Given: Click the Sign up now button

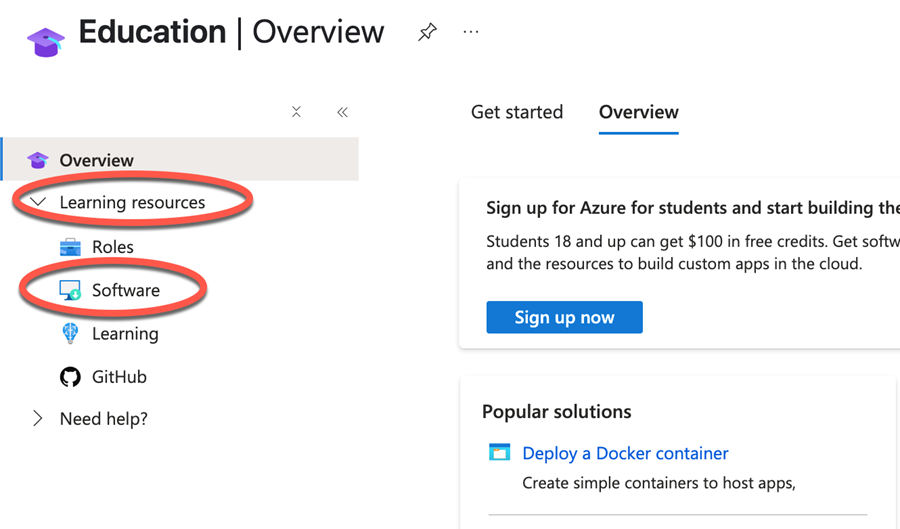Looking at the screenshot, I should coord(564,317).
